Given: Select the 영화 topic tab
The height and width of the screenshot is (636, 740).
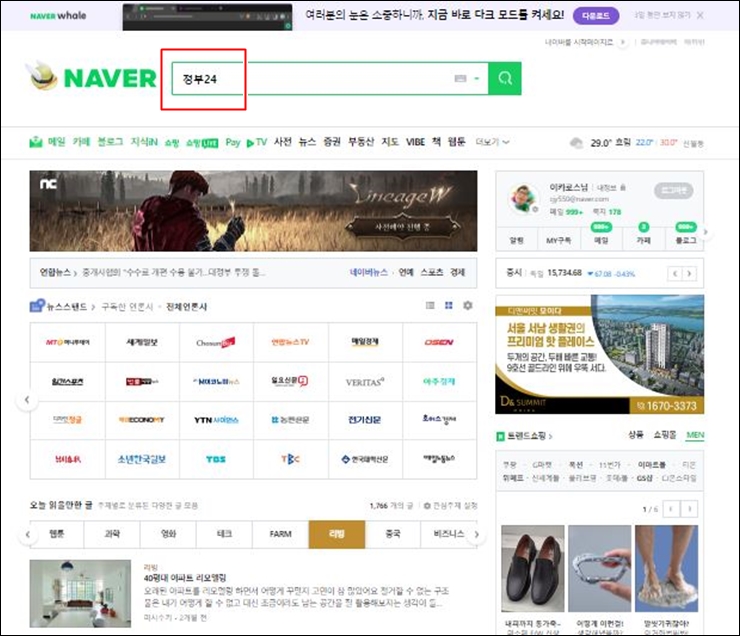Looking at the screenshot, I should (x=168, y=534).
